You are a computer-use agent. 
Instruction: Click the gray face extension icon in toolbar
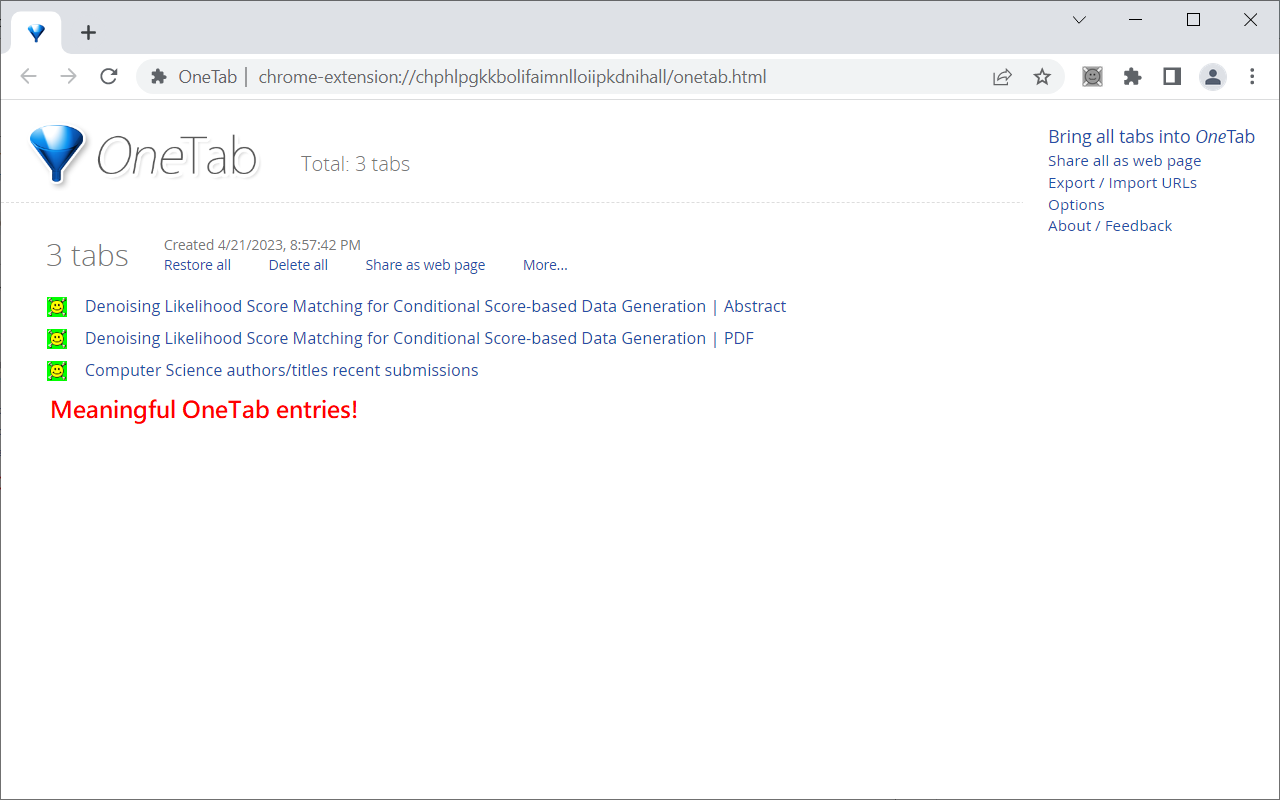click(1092, 77)
